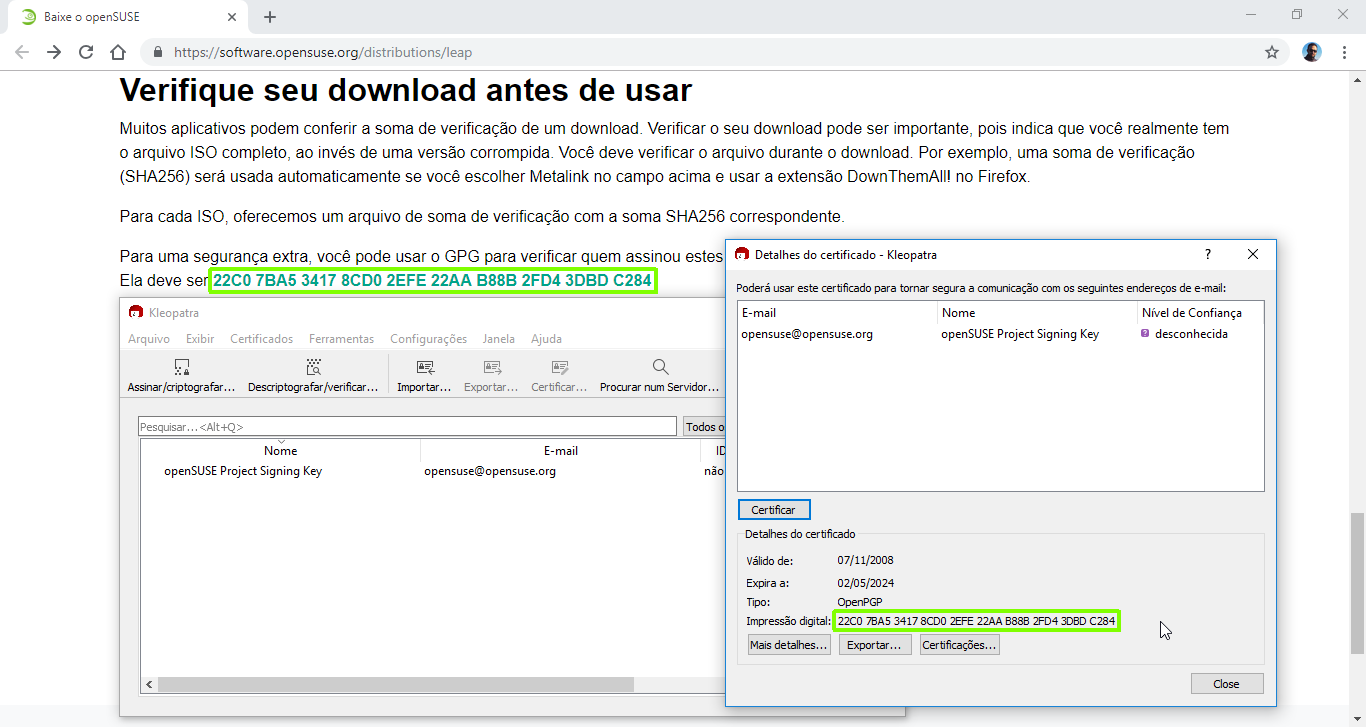Click the Nível de Confiança column header
This screenshot has height=727, width=1366.
pyautogui.click(x=1200, y=313)
